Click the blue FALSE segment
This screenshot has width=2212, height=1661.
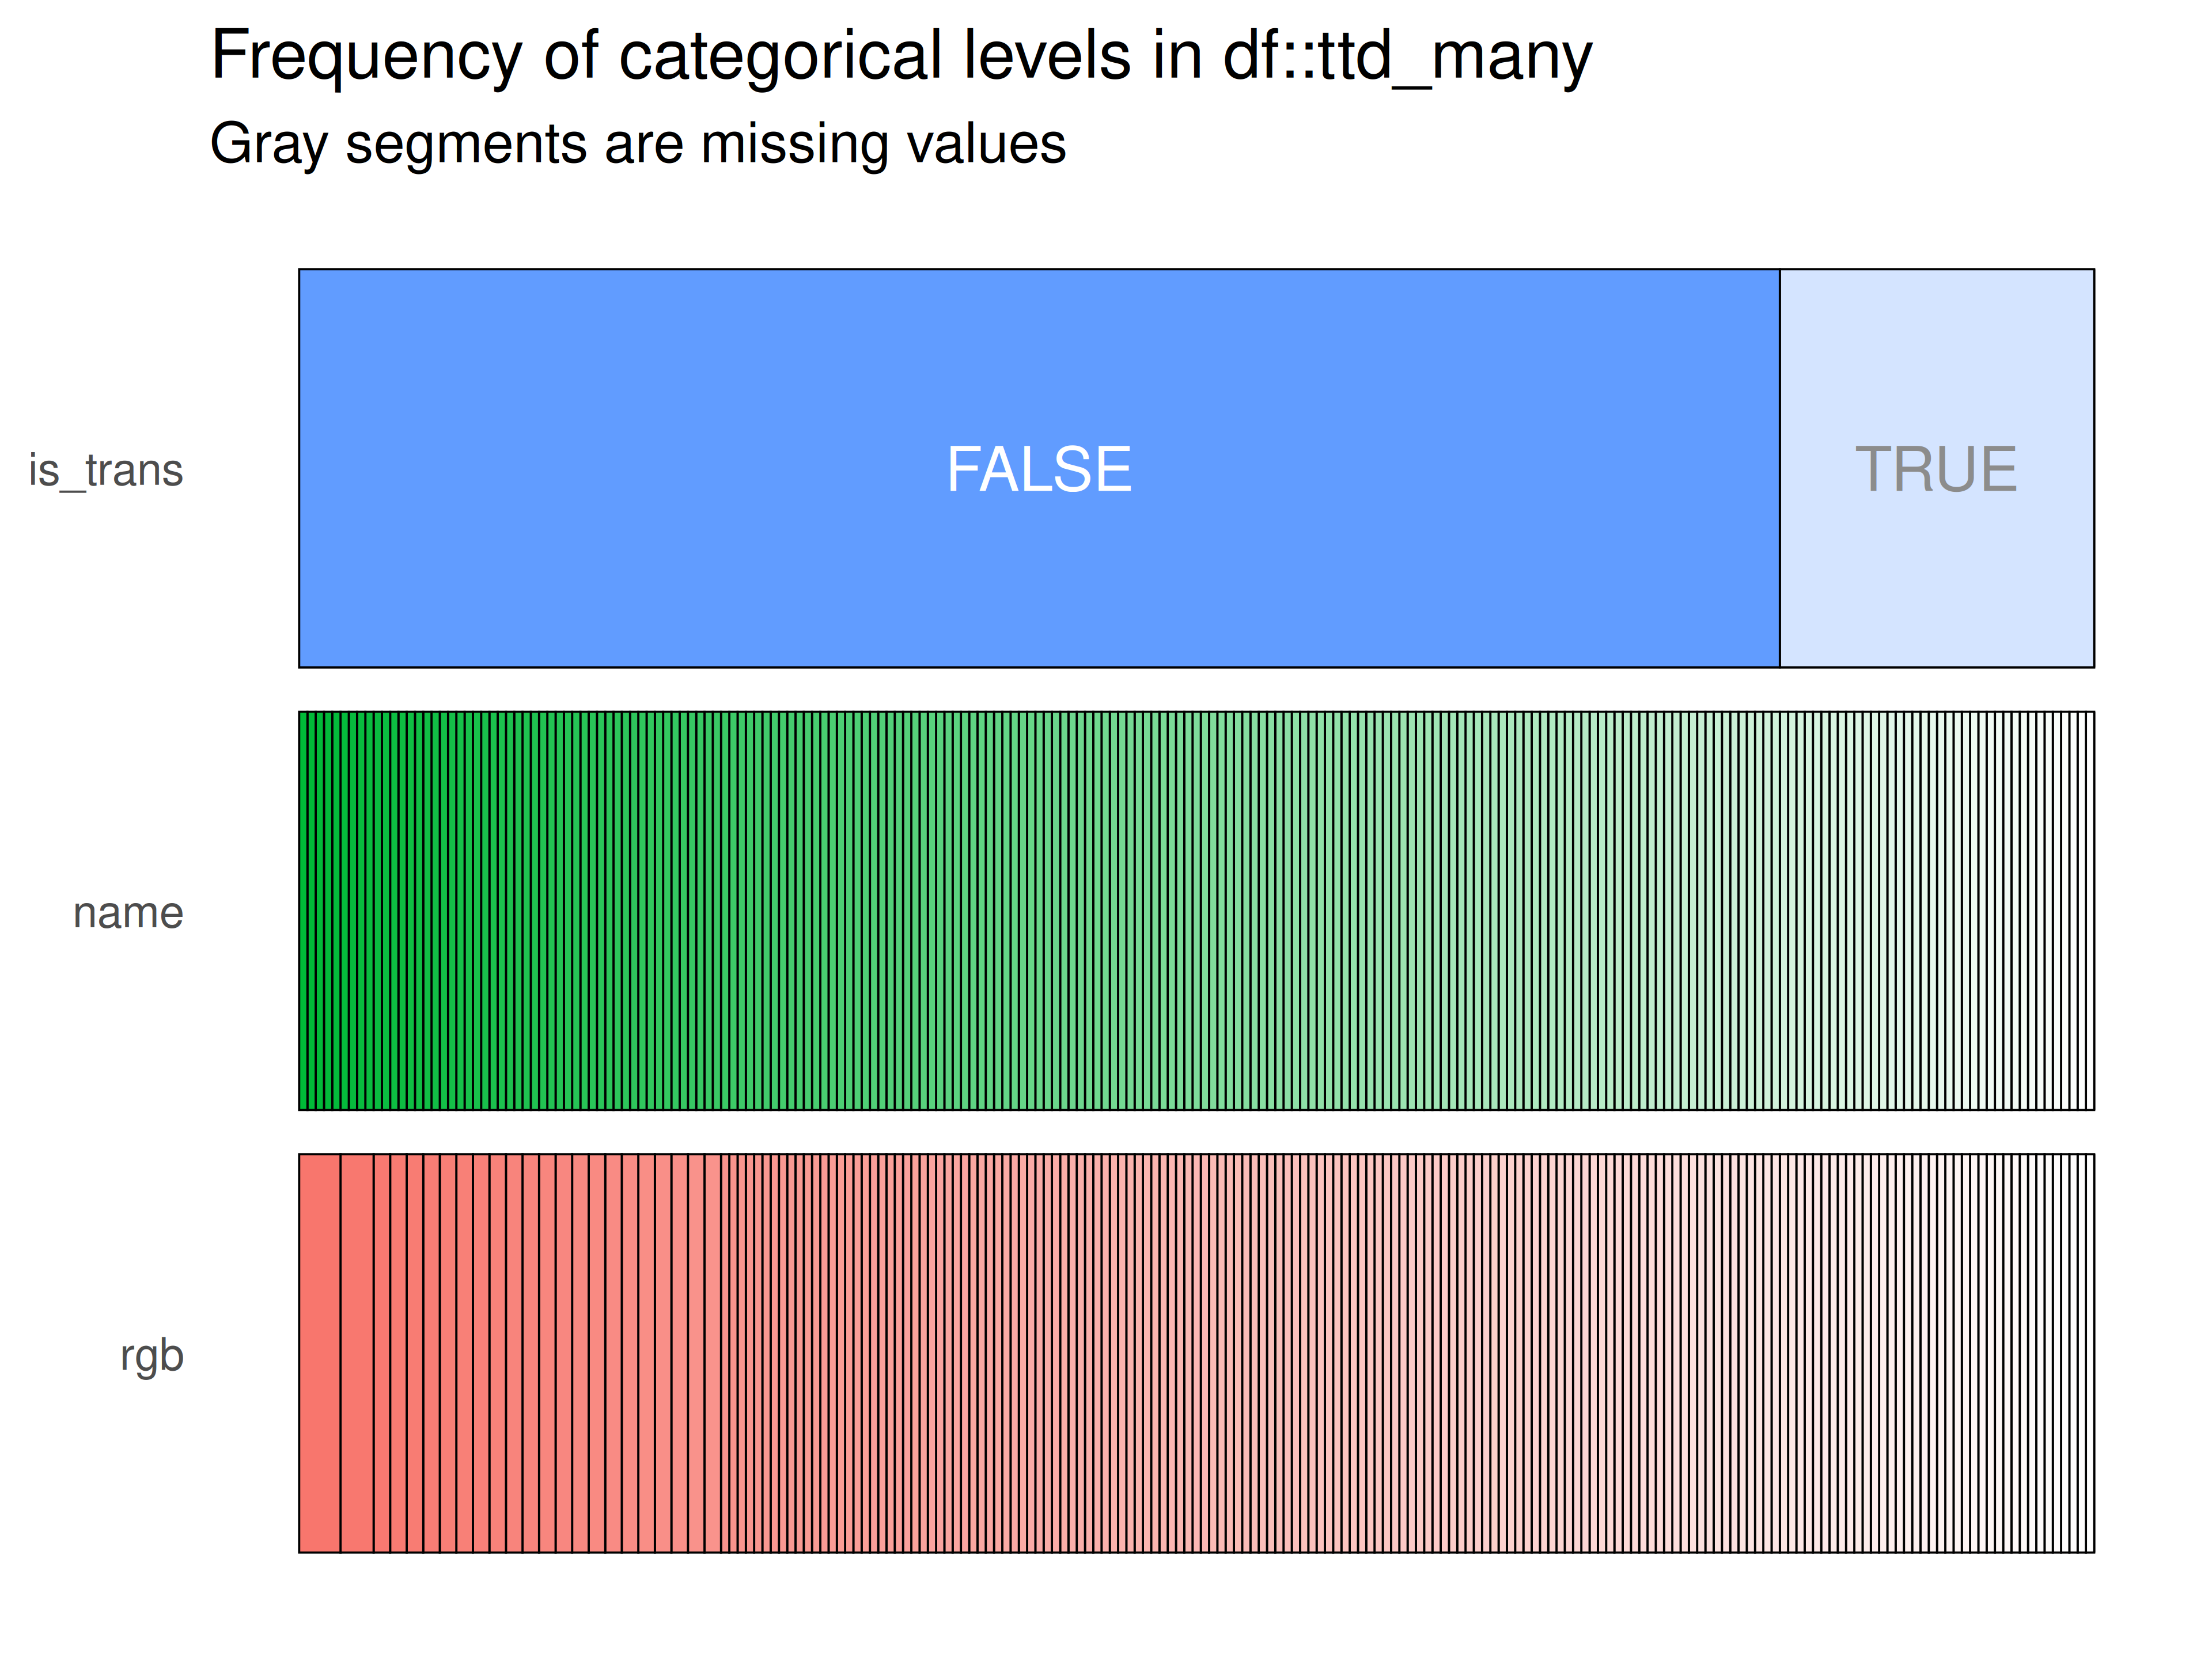(x=1039, y=468)
